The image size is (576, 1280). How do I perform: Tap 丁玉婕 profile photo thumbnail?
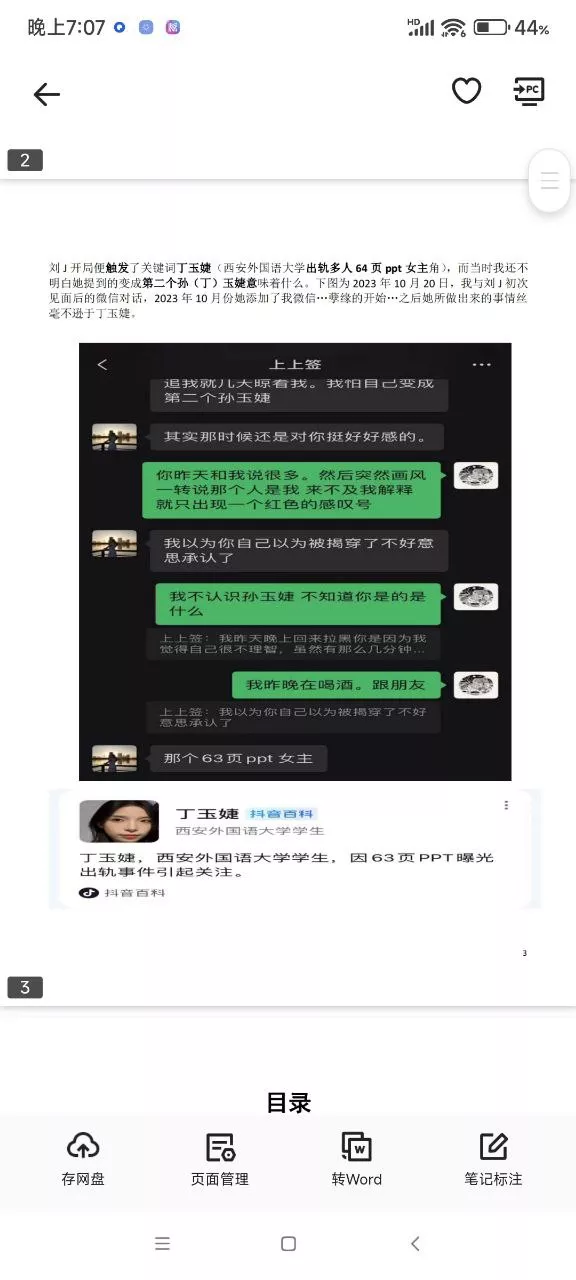point(119,821)
